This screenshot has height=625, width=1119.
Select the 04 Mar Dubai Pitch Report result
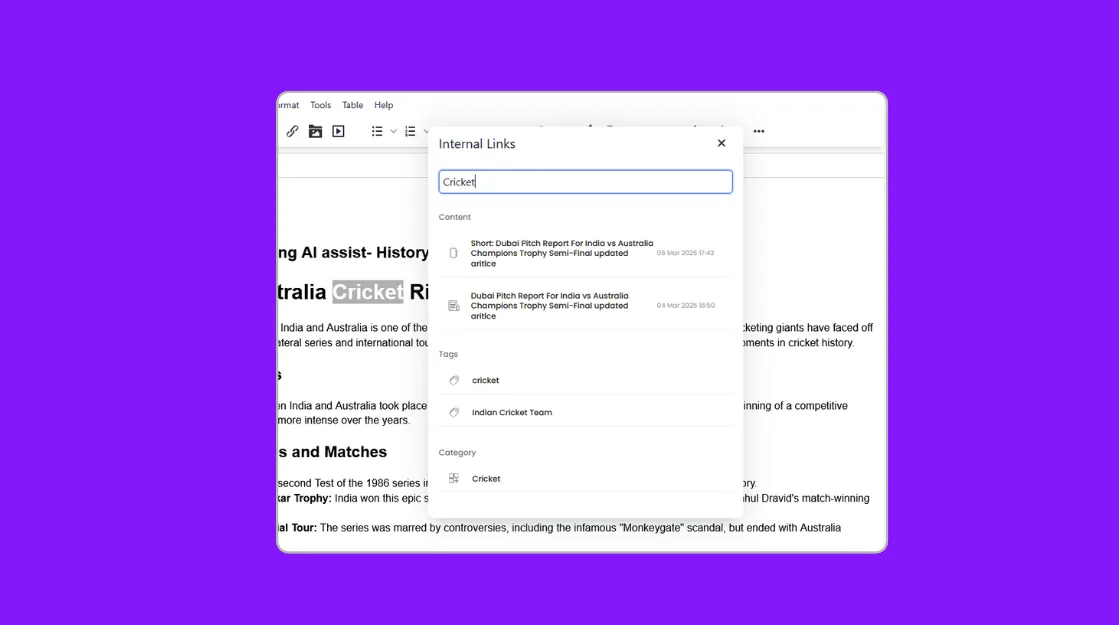point(585,305)
